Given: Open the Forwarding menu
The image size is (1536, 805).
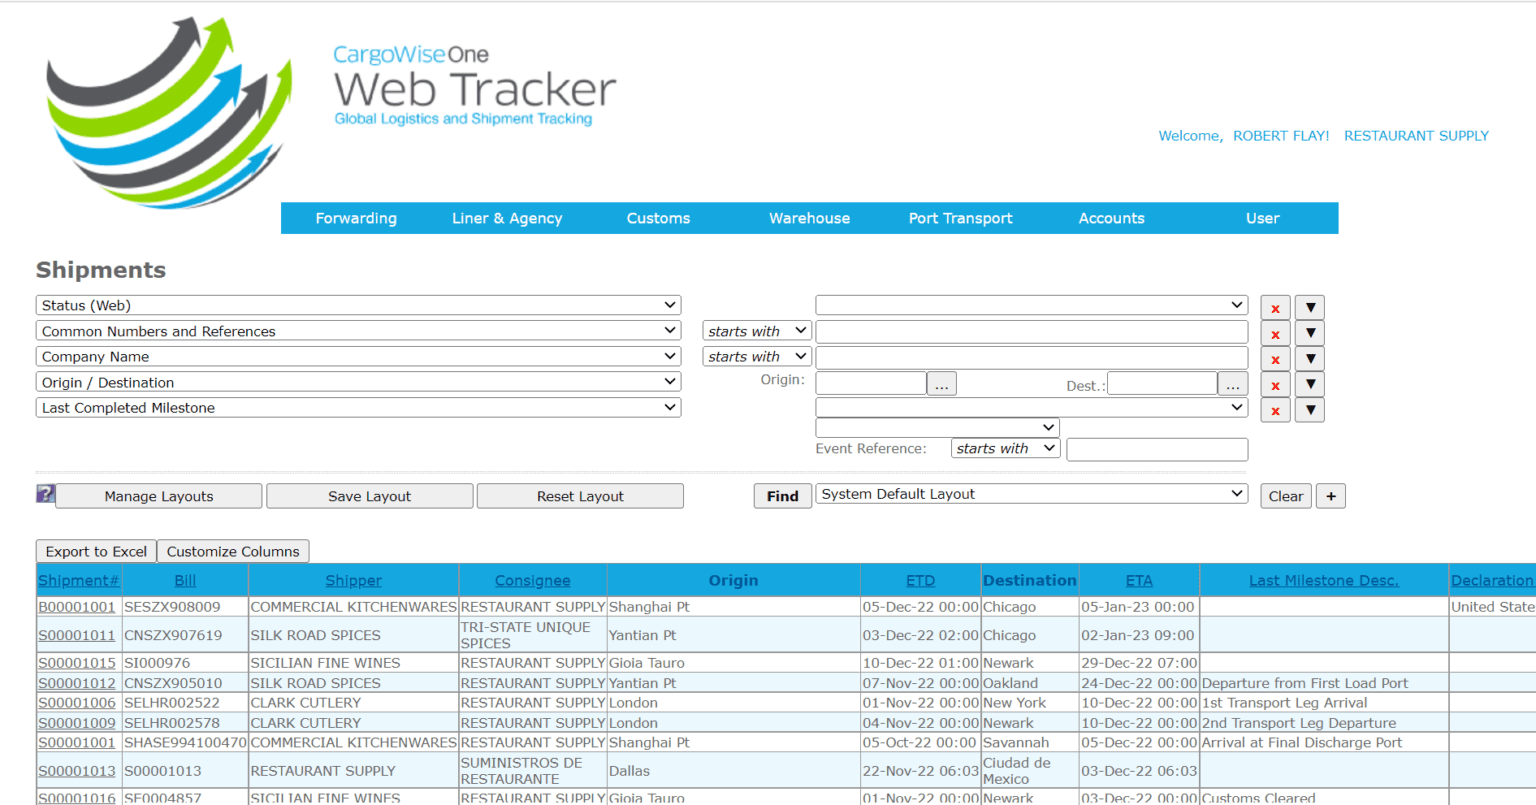Looking at the screenshot, I should 356,218.
